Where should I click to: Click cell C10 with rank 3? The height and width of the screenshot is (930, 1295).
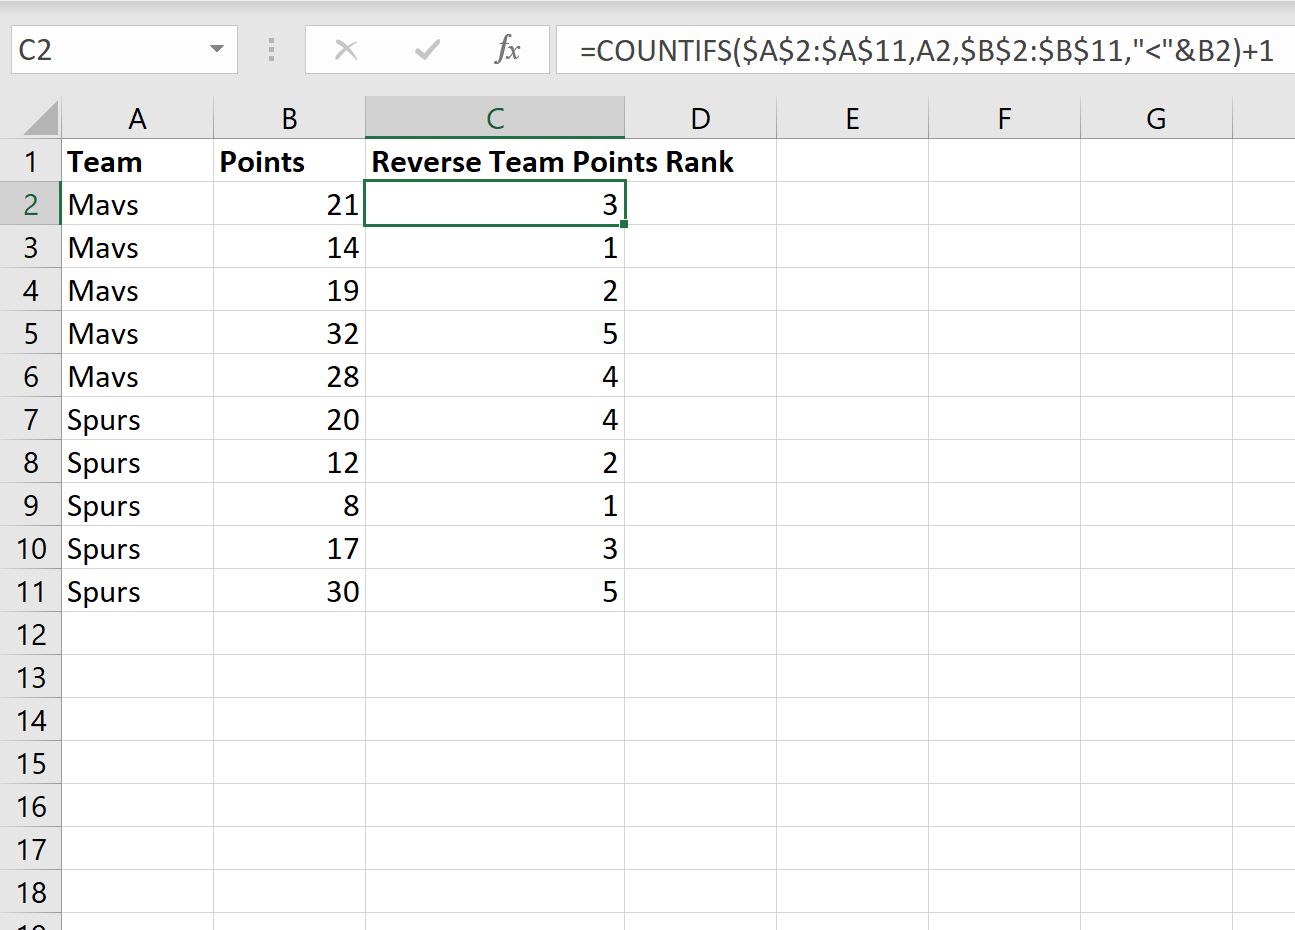coord(495,548)
